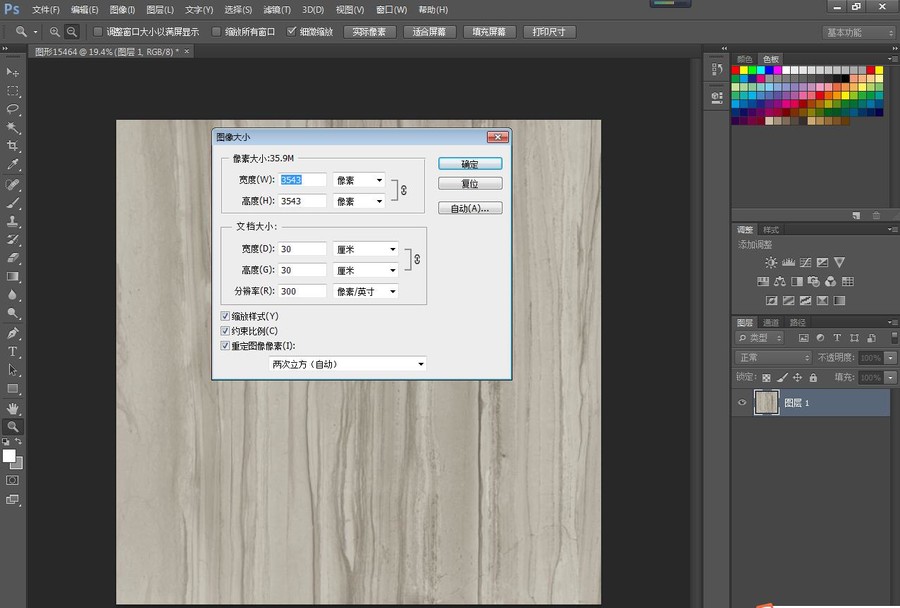Switch to the 颜色 panel tab
This screenshot has height=608, width=900.
pyautogui.click(x=744, y=59)
